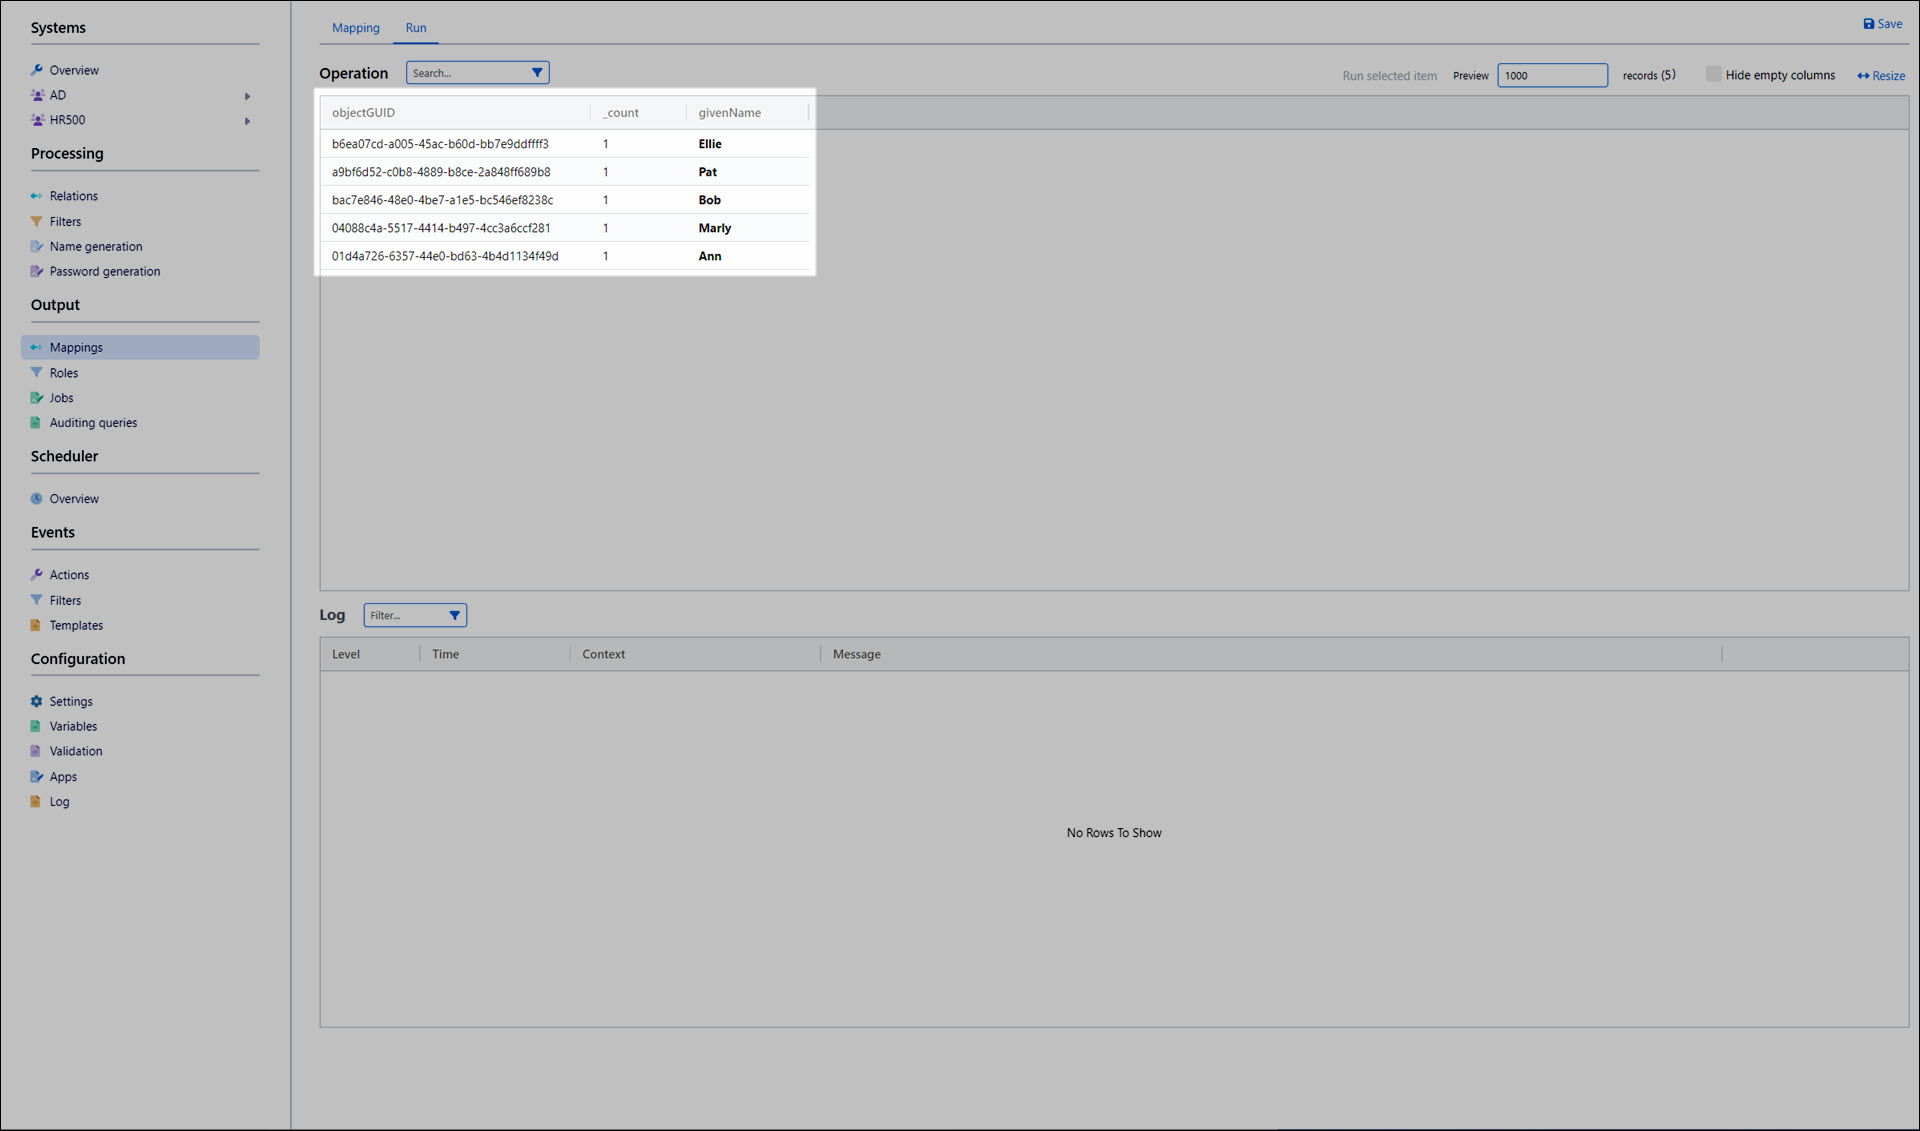This screenshot has width=1920, height=1131.
Task: Switch to the Mapping tab
Action: [x=355, y=28]
